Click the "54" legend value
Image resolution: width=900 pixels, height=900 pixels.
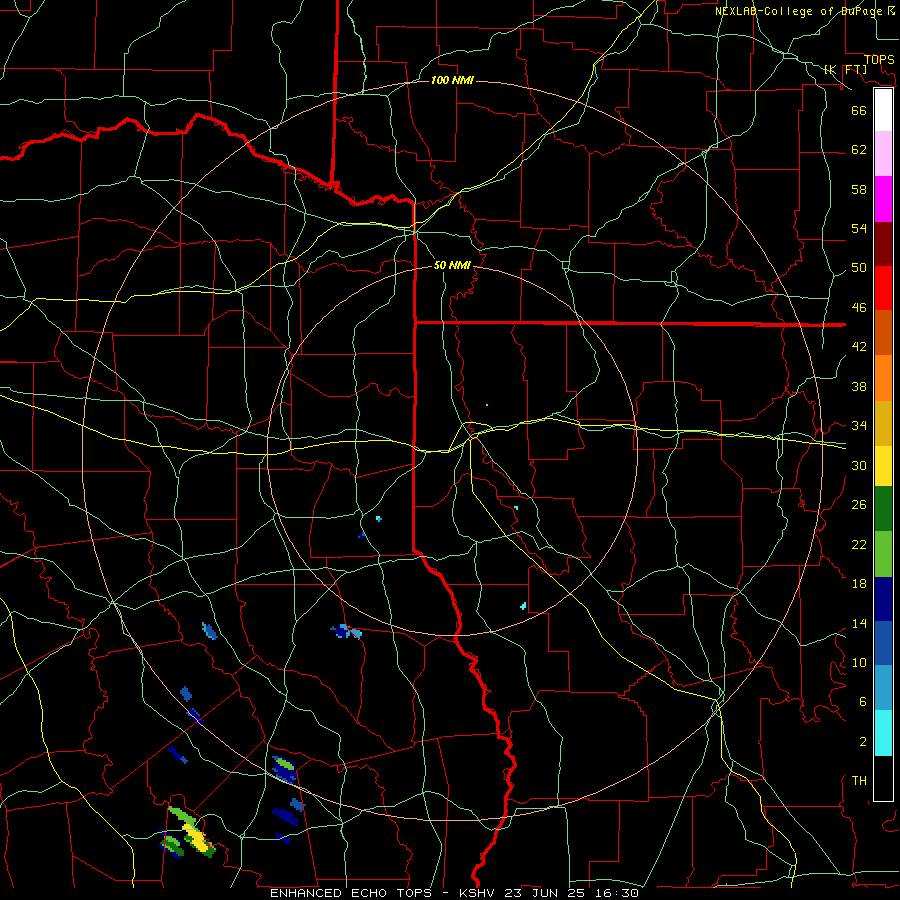[859, 228]
